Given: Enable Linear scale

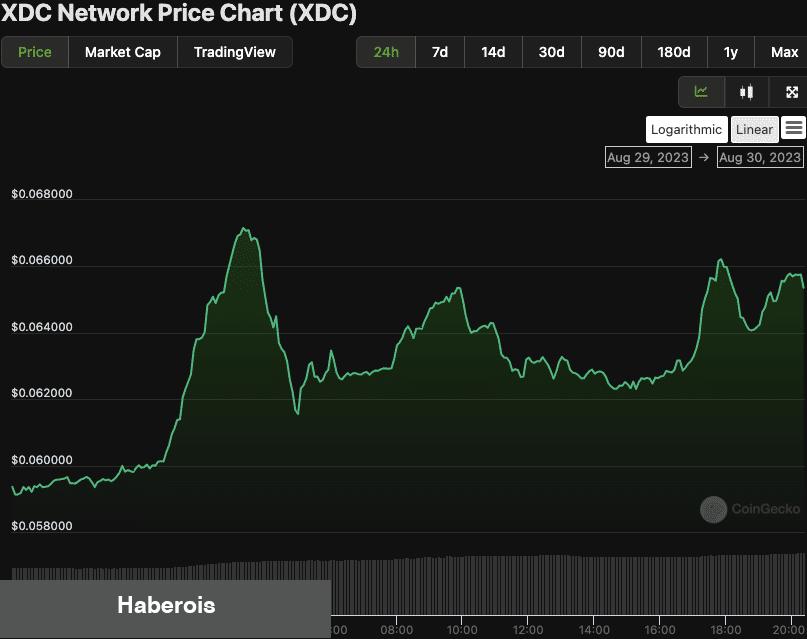Looking at the screenshot, I should point(754,129).
